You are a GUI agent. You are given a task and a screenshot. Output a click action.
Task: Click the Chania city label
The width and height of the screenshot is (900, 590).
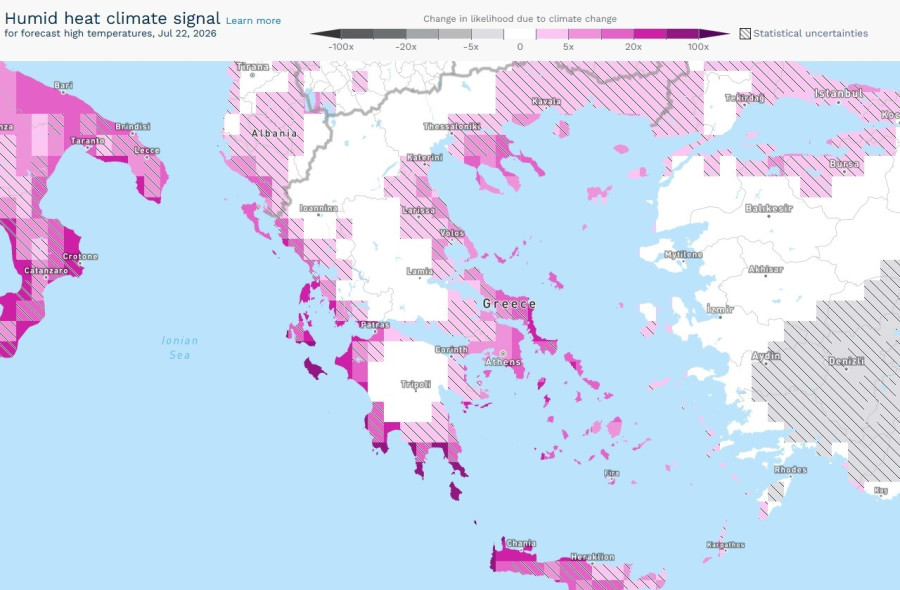(x=521, y=543)
